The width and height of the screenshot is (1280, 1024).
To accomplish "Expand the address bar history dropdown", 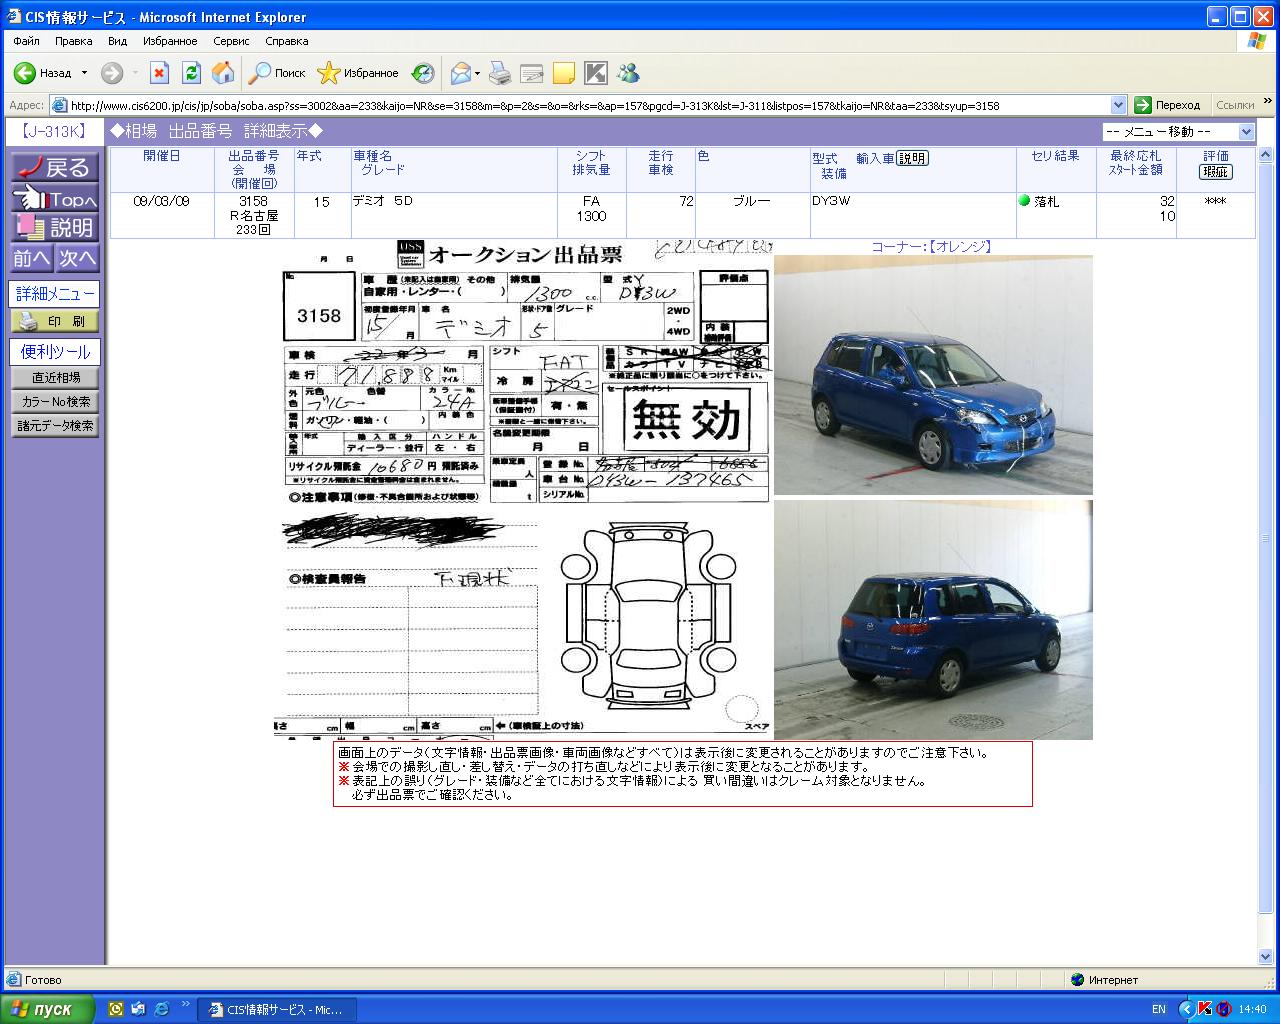I will [1118, 105].
